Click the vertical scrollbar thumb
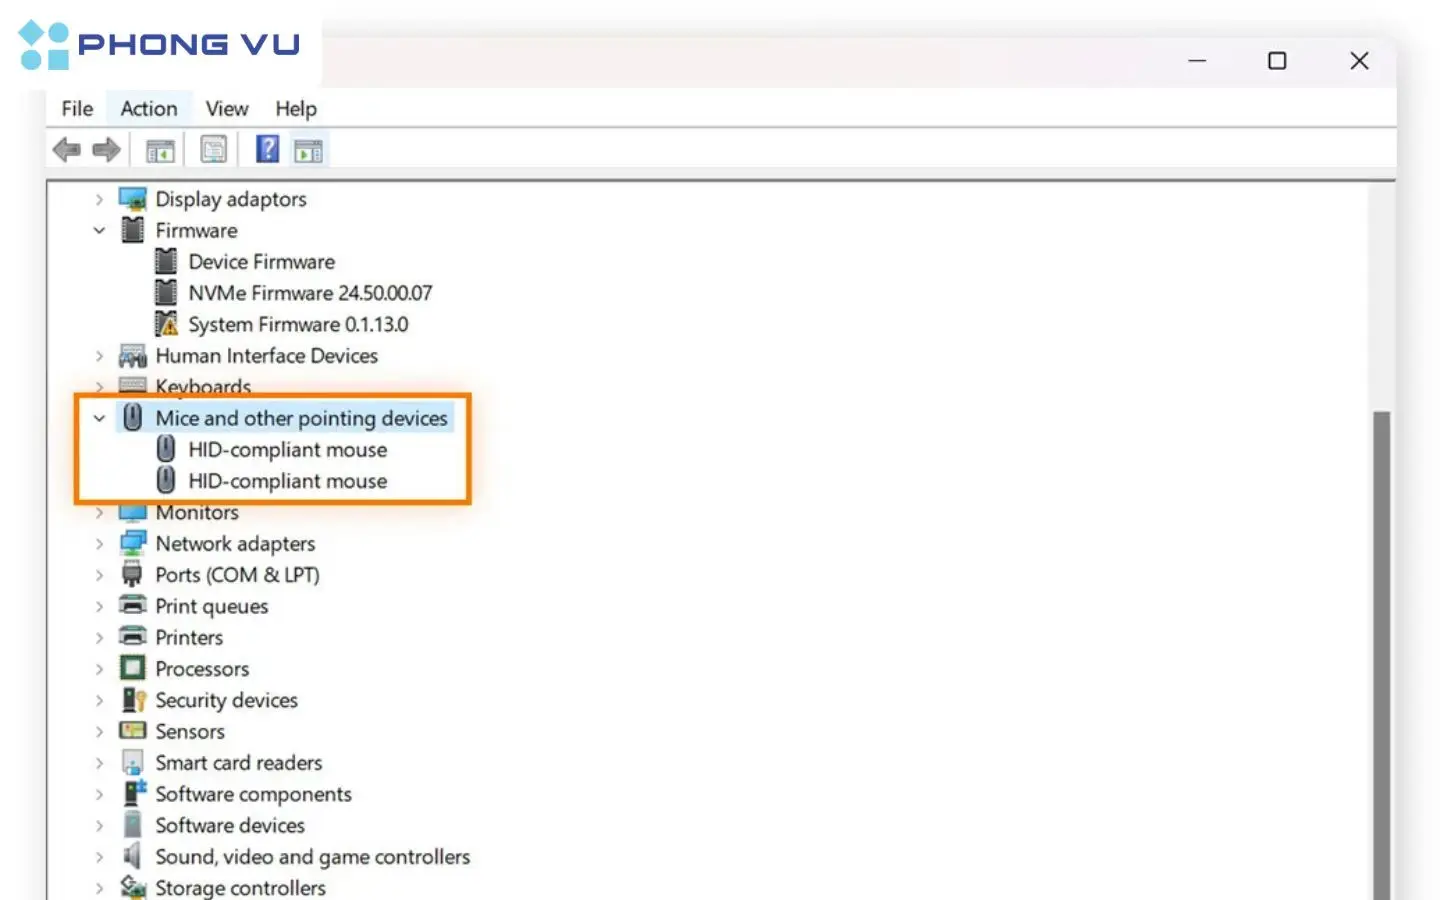Screen dimensions: 1440x900 click(1382, 655)
